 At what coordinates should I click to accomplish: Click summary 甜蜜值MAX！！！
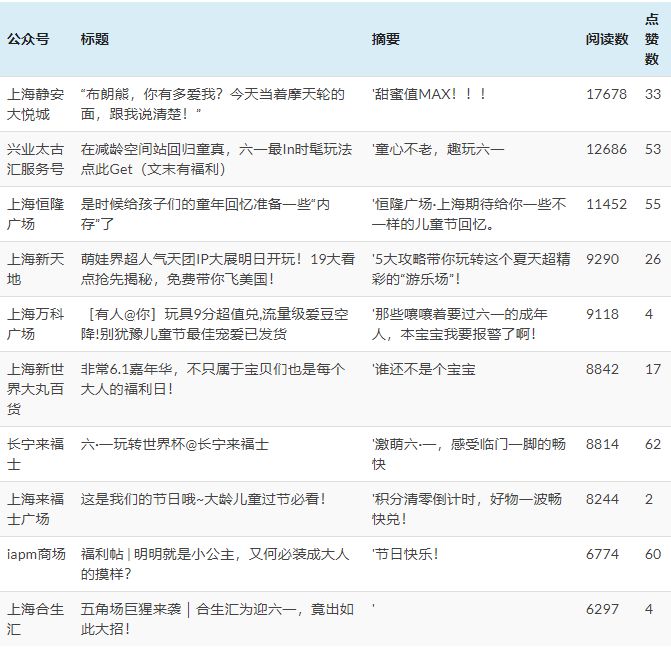pos(429,94)
